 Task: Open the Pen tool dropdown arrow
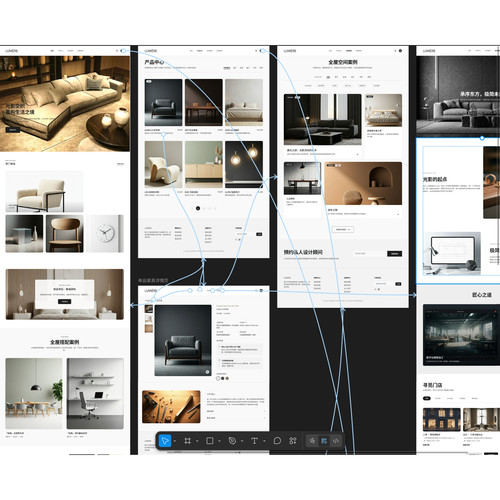tap(242, 441)
